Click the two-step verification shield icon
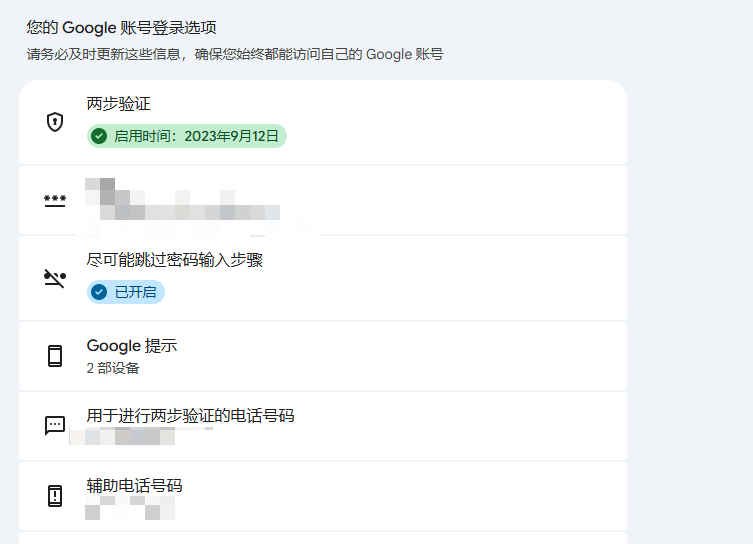Screen dimensions: 753x544 (x=55, y=122)
